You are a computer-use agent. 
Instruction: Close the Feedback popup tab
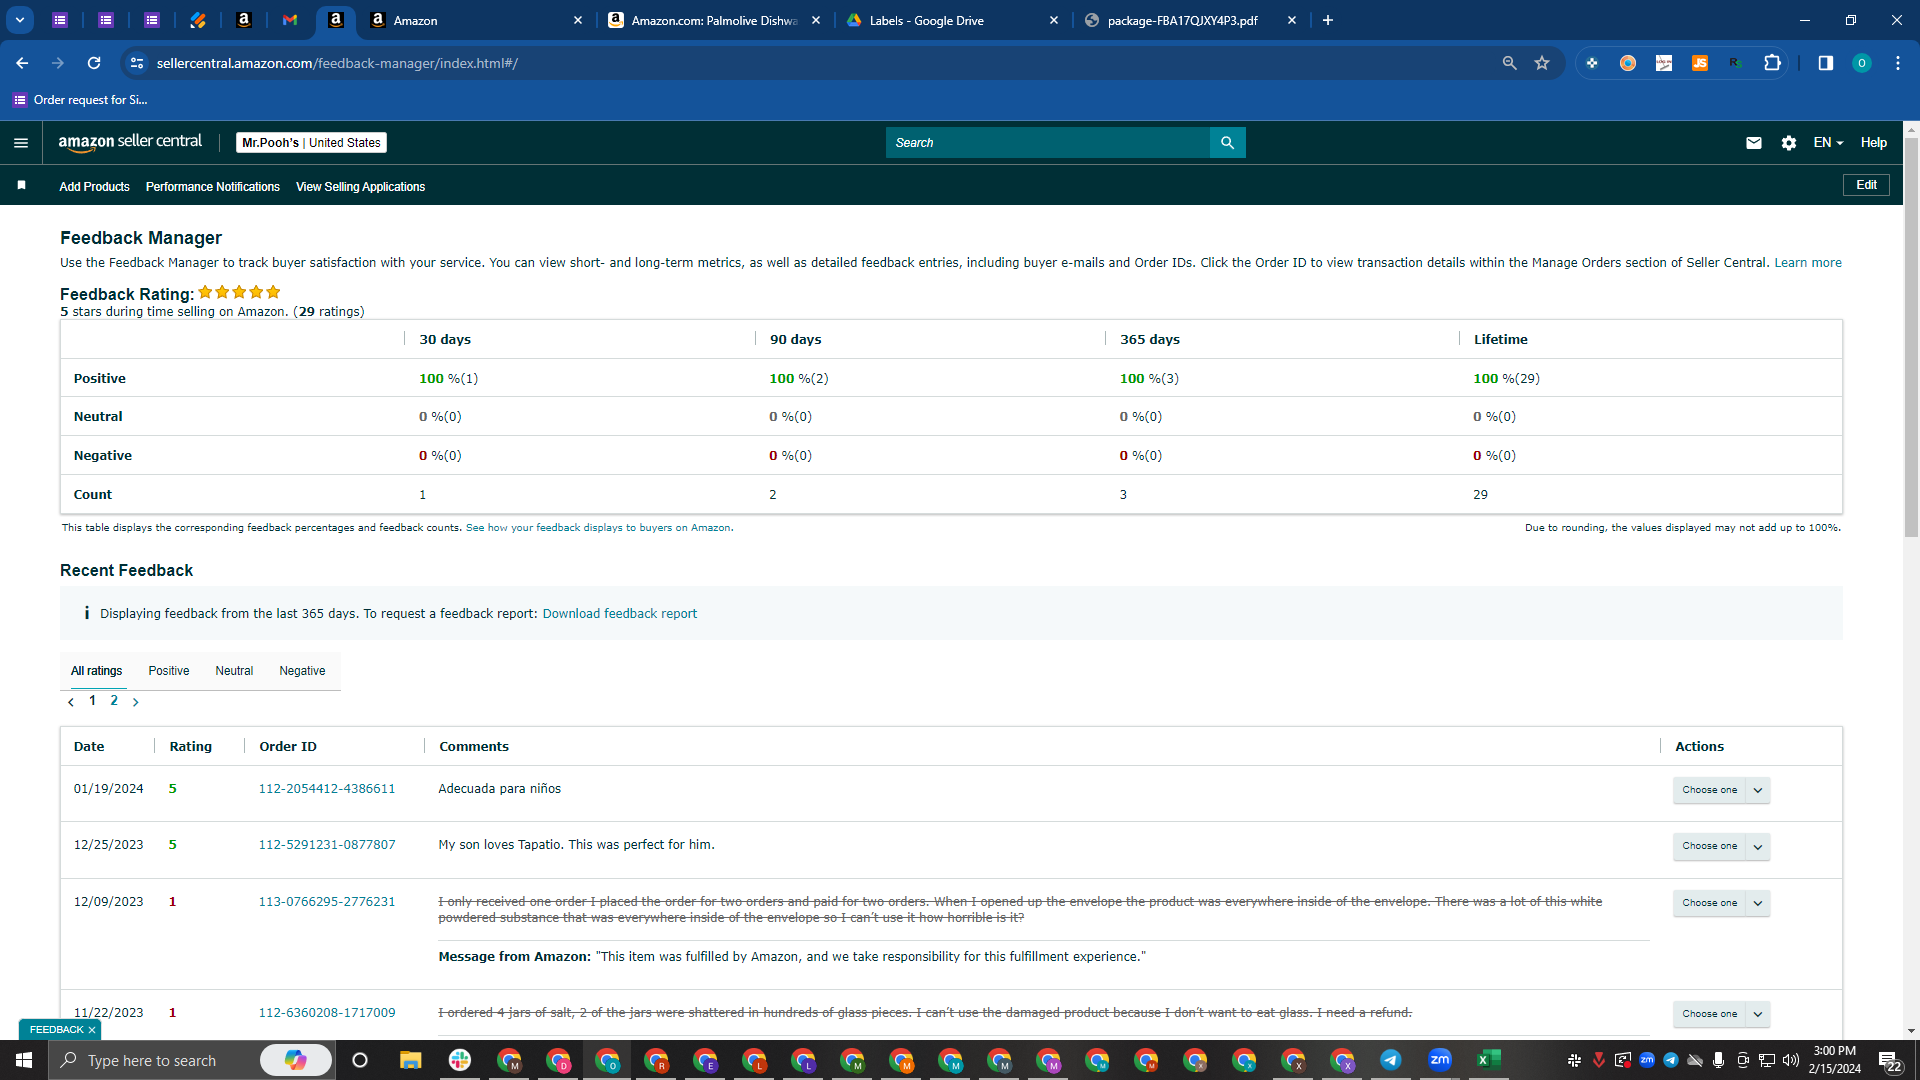click(x=92, y=1030)
